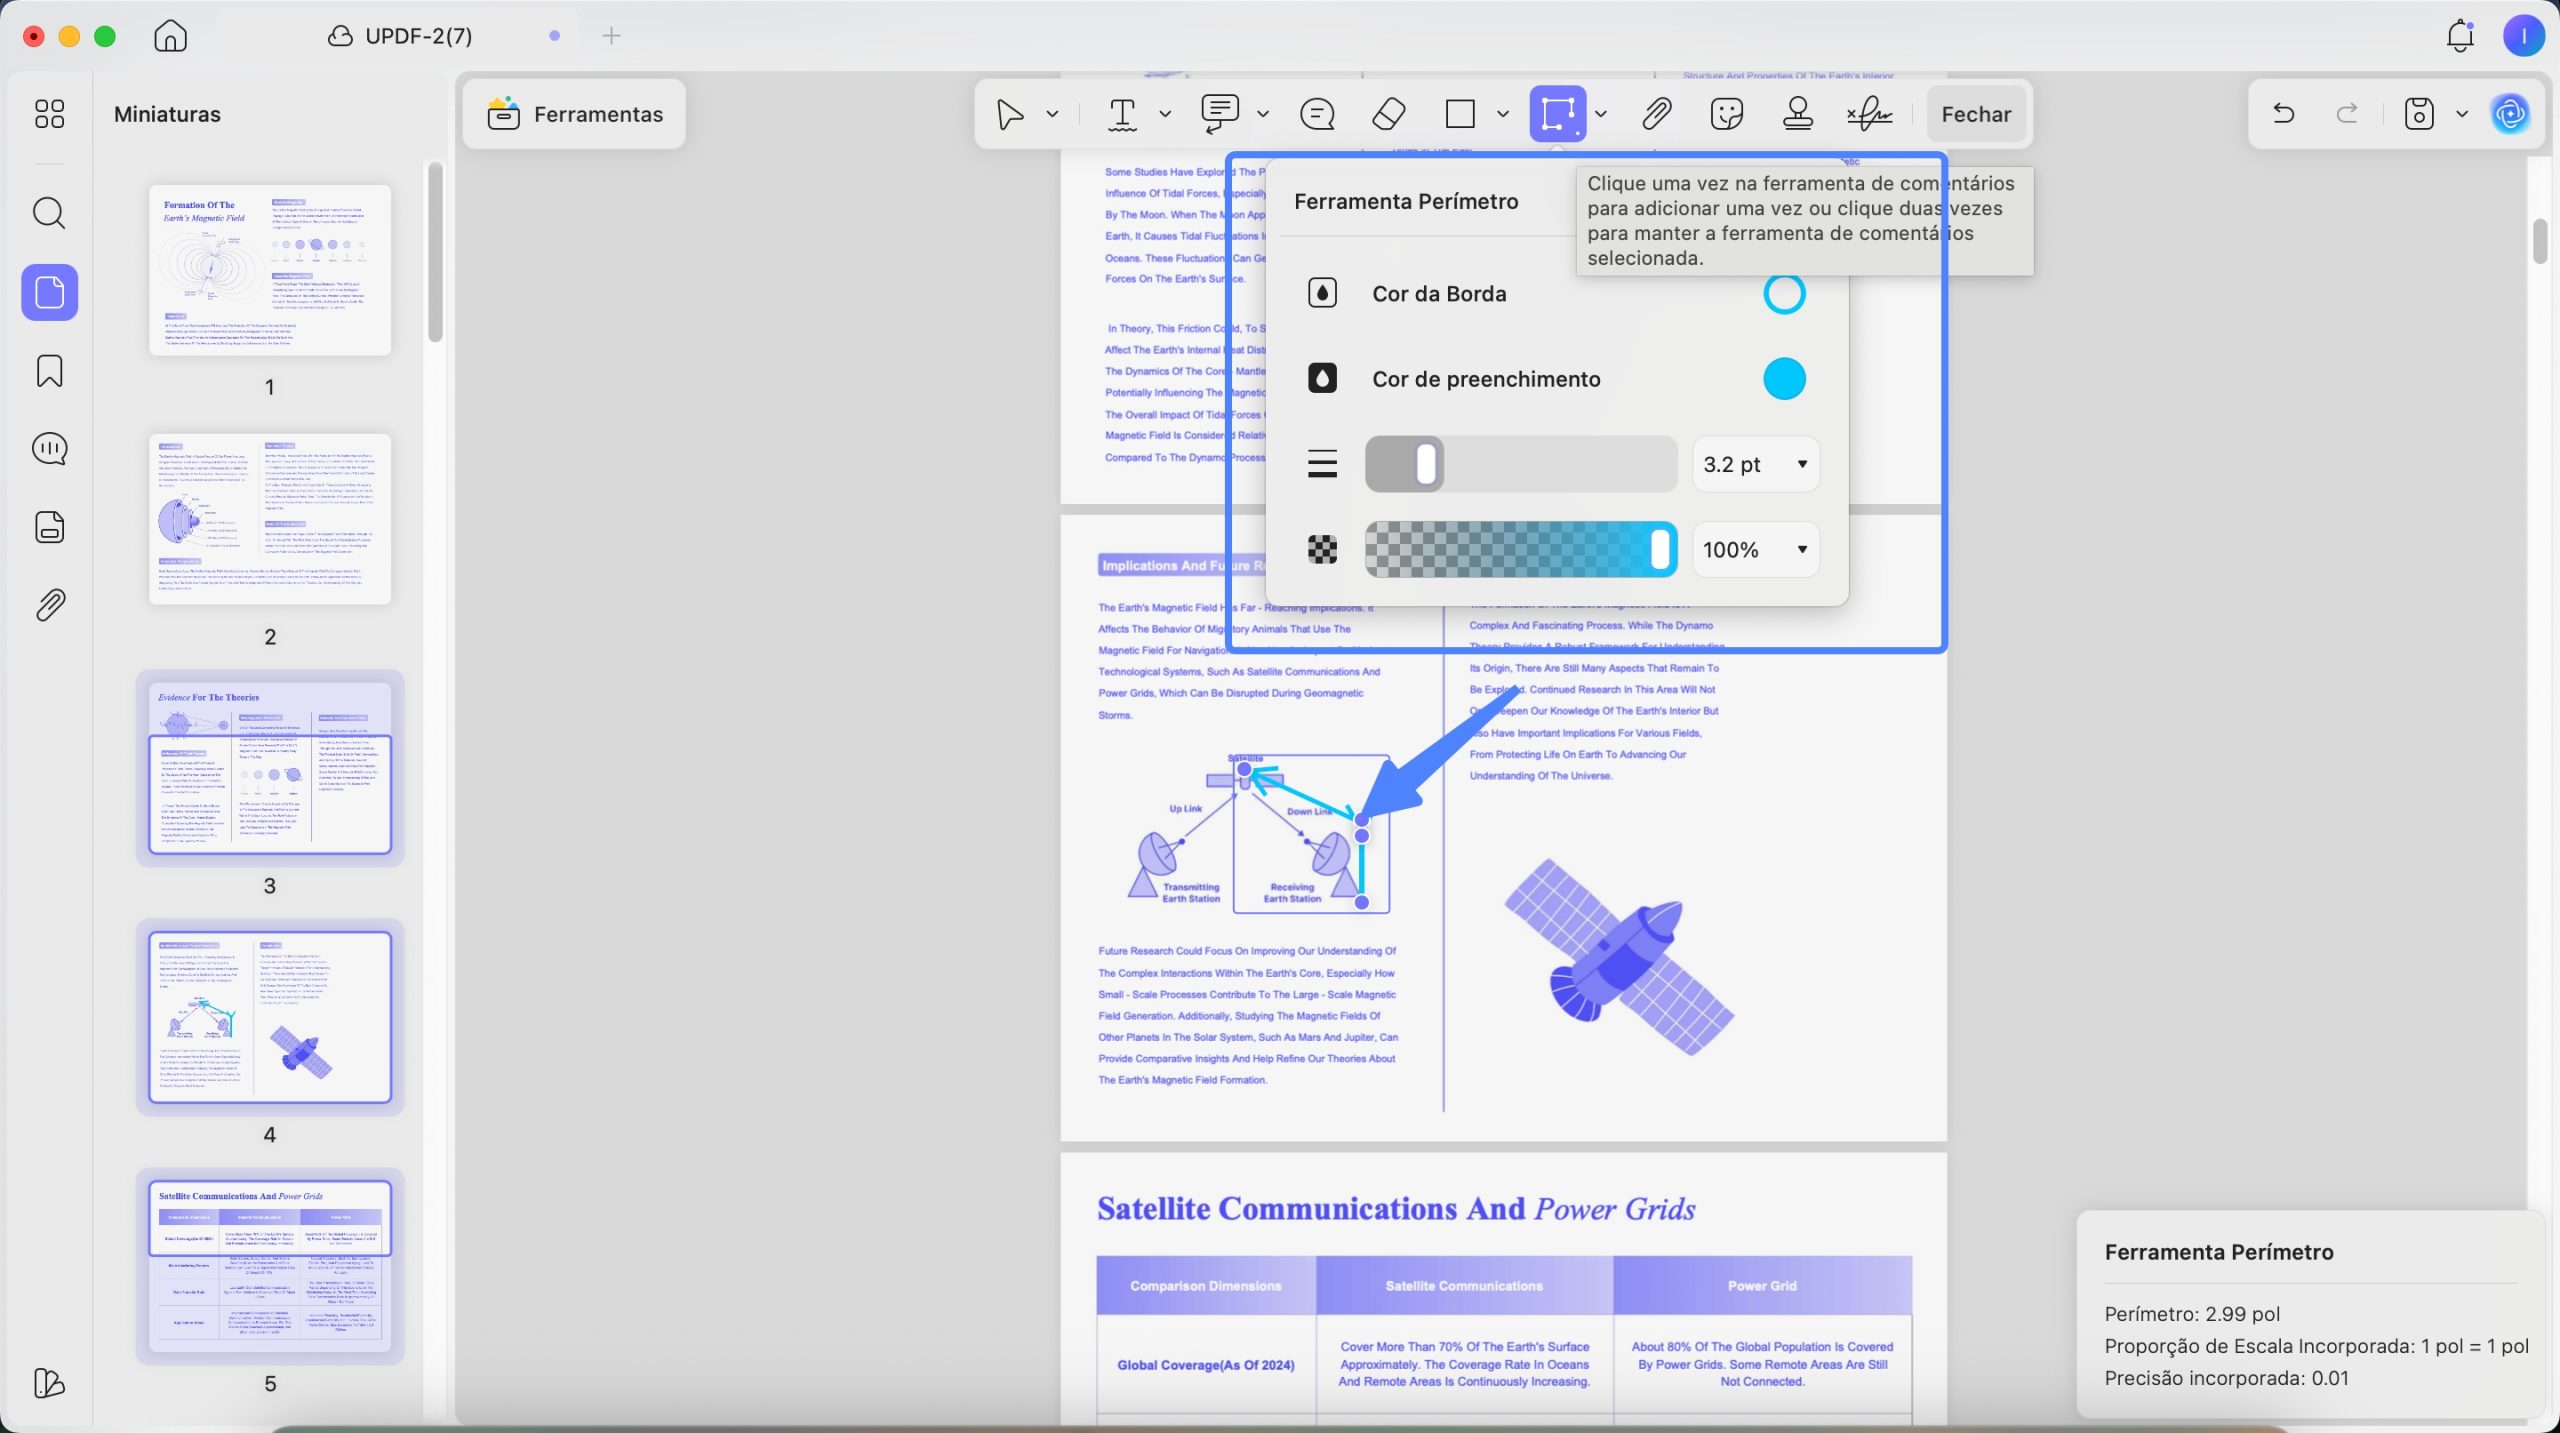This screenshot has width=2560, height=1433.
Task: Select the note comment tool
Action: (1220, 114)
